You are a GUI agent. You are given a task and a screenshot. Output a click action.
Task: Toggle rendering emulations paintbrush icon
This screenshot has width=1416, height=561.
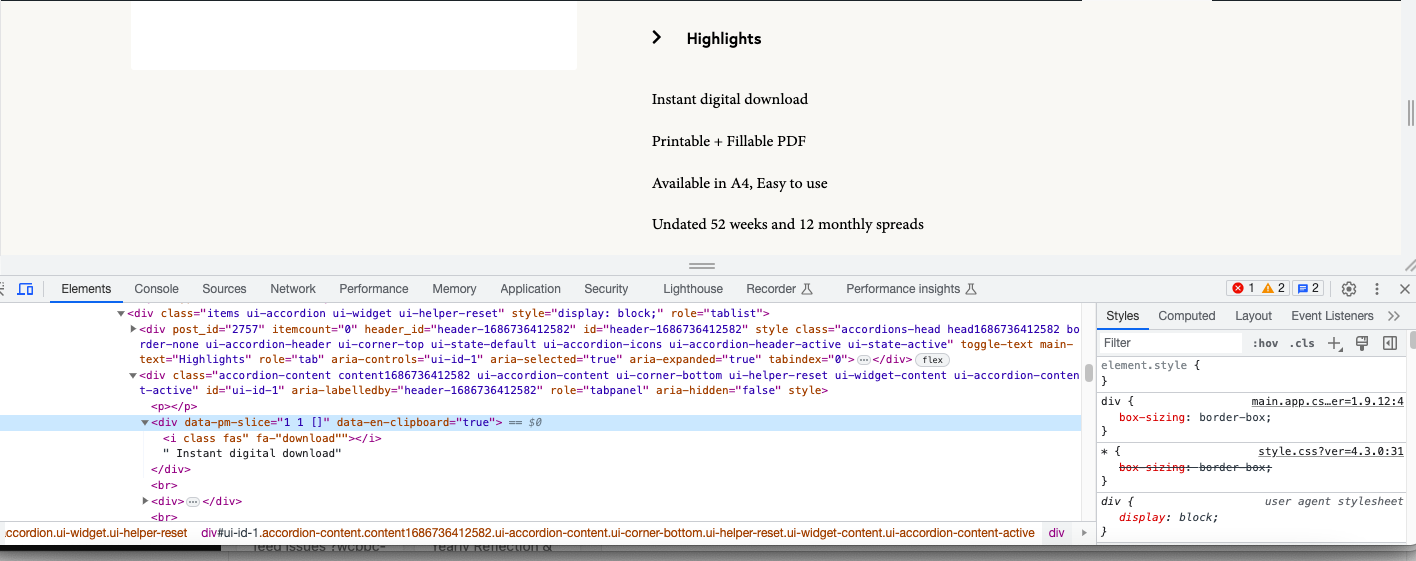(x=1361, y=343)
